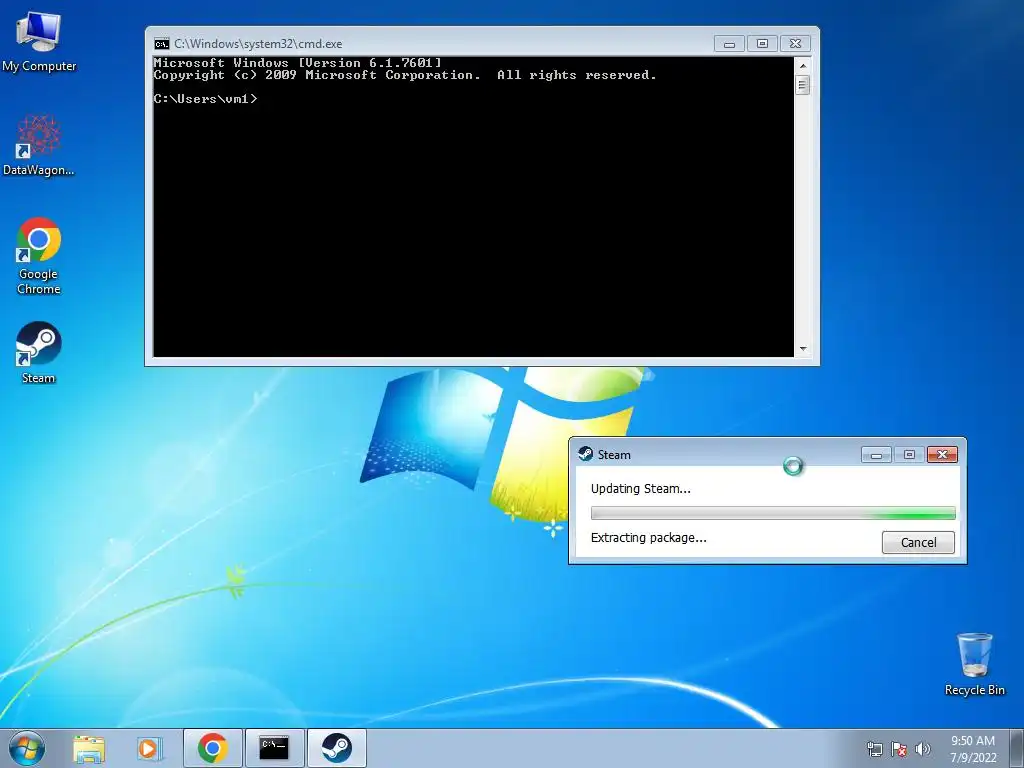Open the My Computer desktop icon

(39, 40)
